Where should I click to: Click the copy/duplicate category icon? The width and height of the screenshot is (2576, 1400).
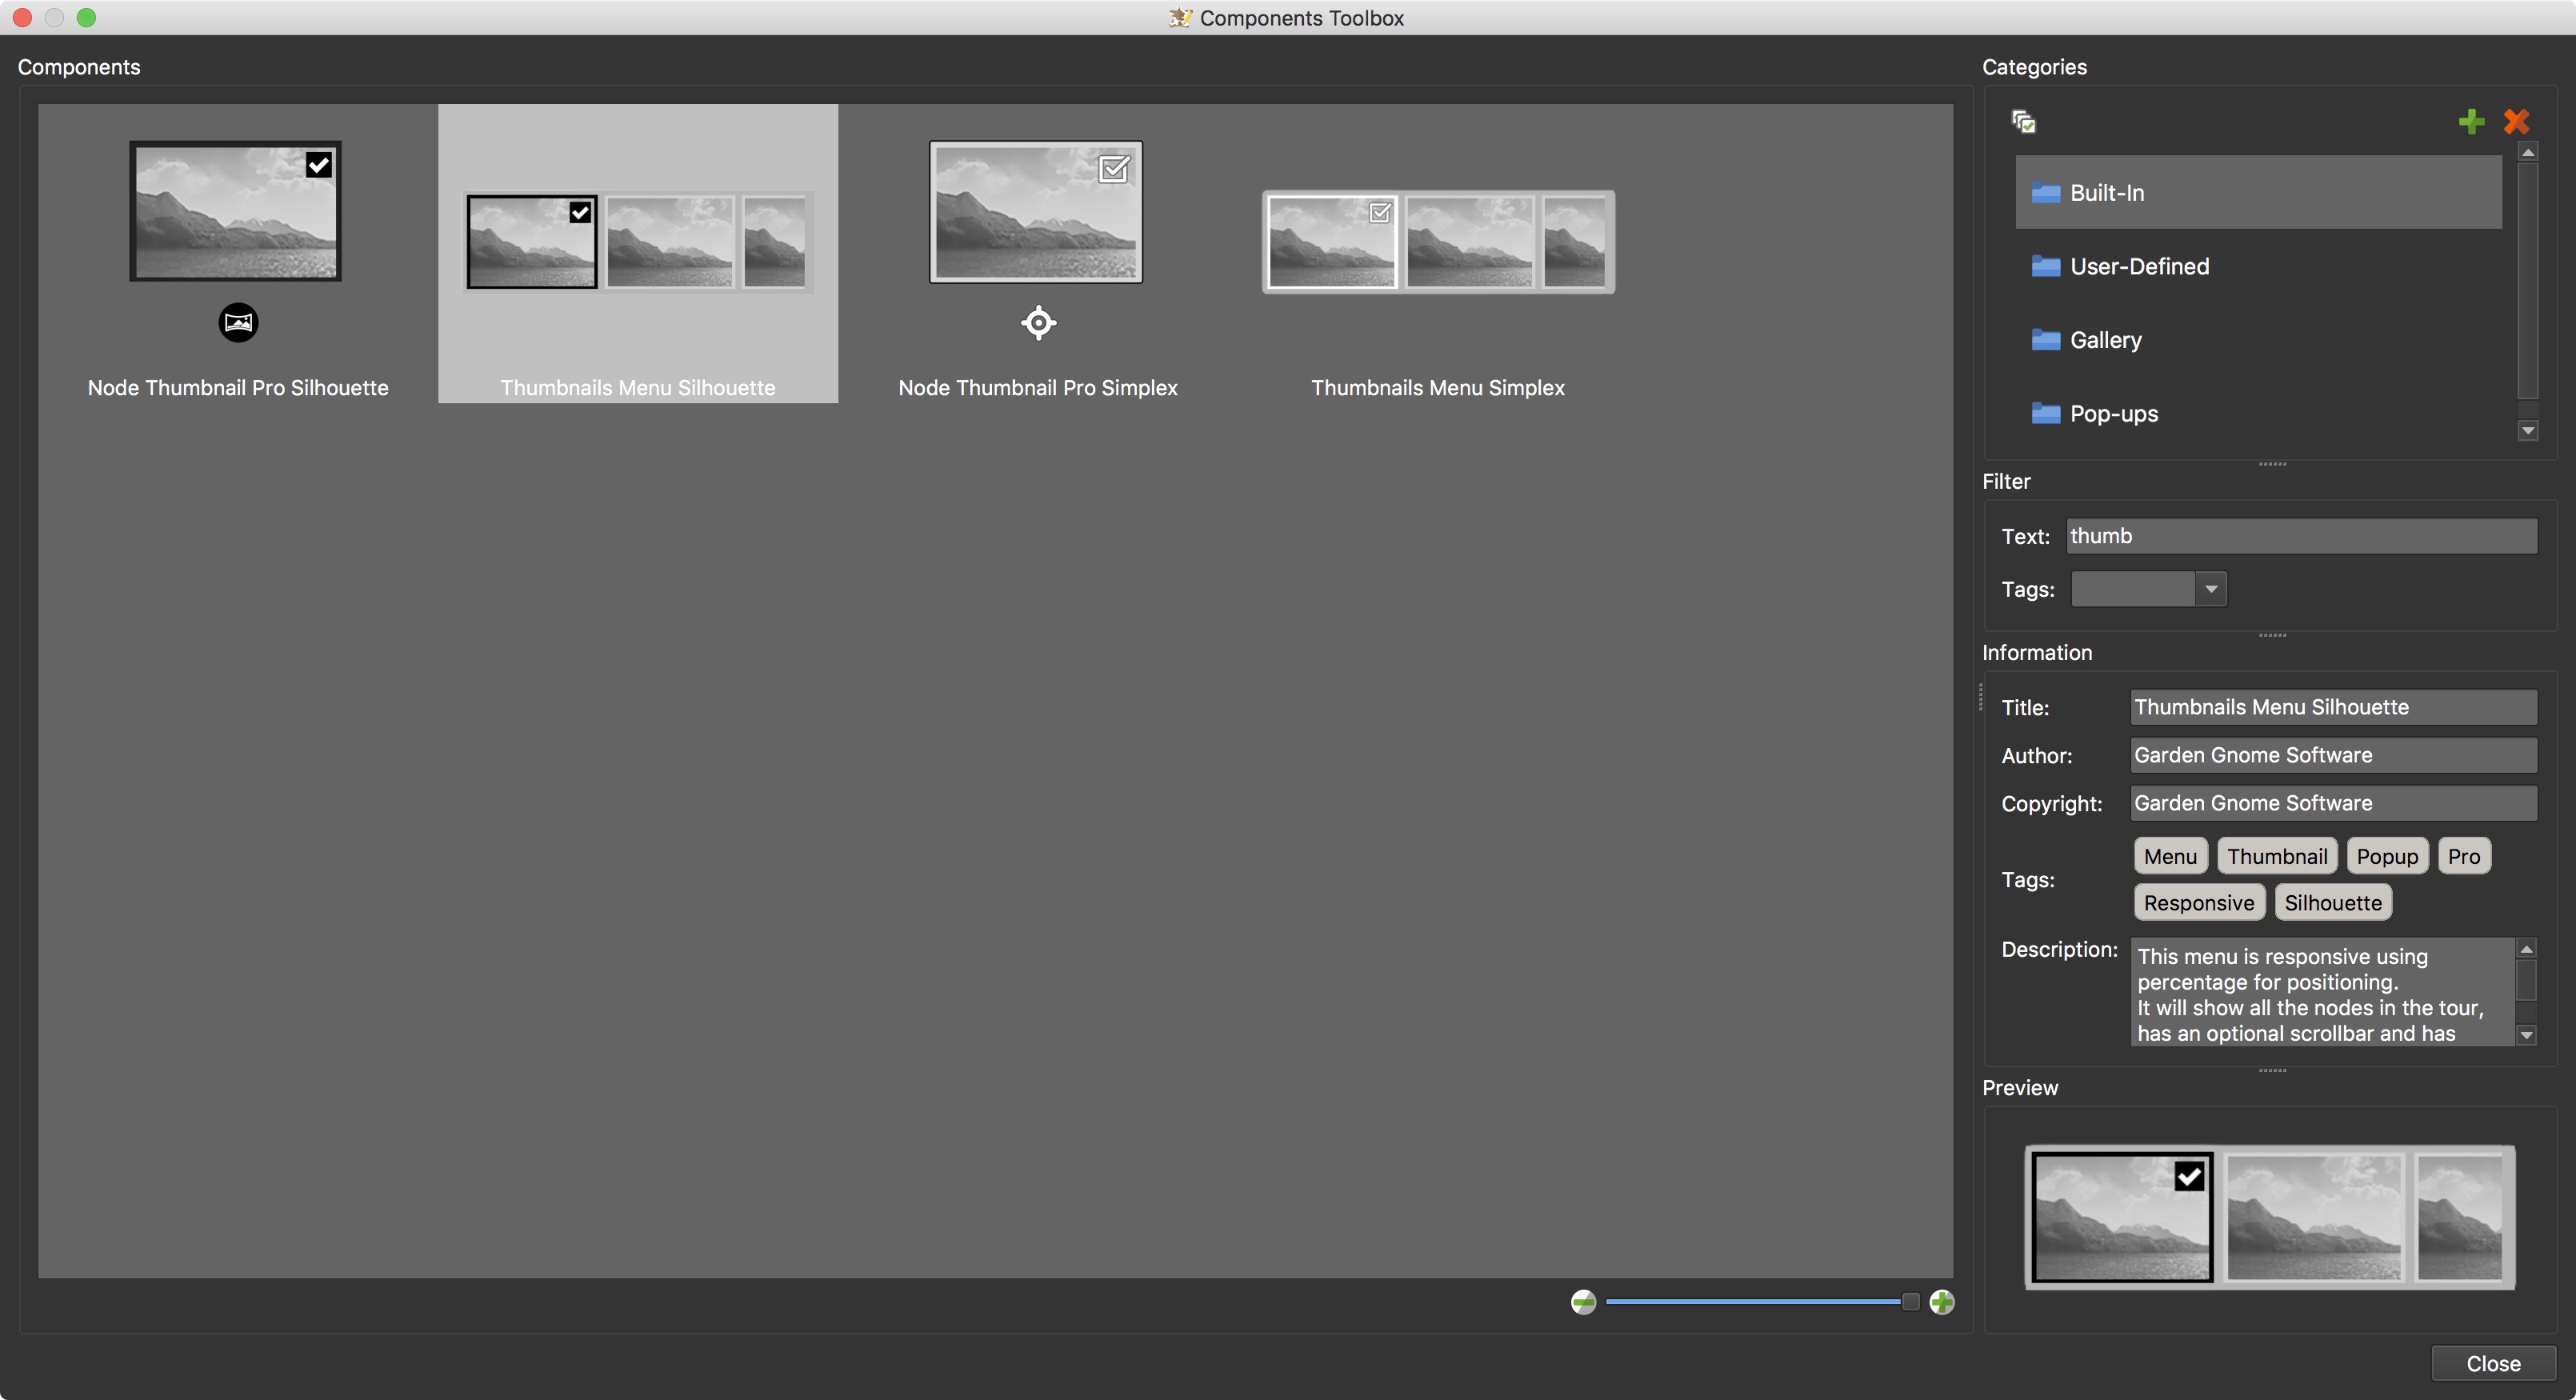[x=2025, y=121]
